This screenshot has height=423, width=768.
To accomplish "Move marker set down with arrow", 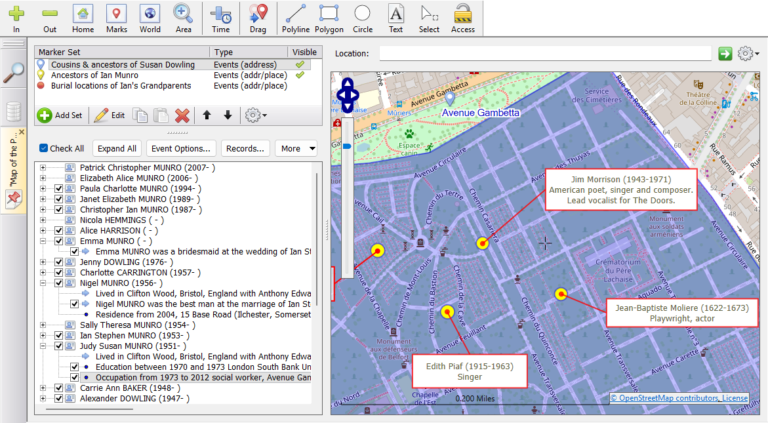I will (x=228, y=116).
